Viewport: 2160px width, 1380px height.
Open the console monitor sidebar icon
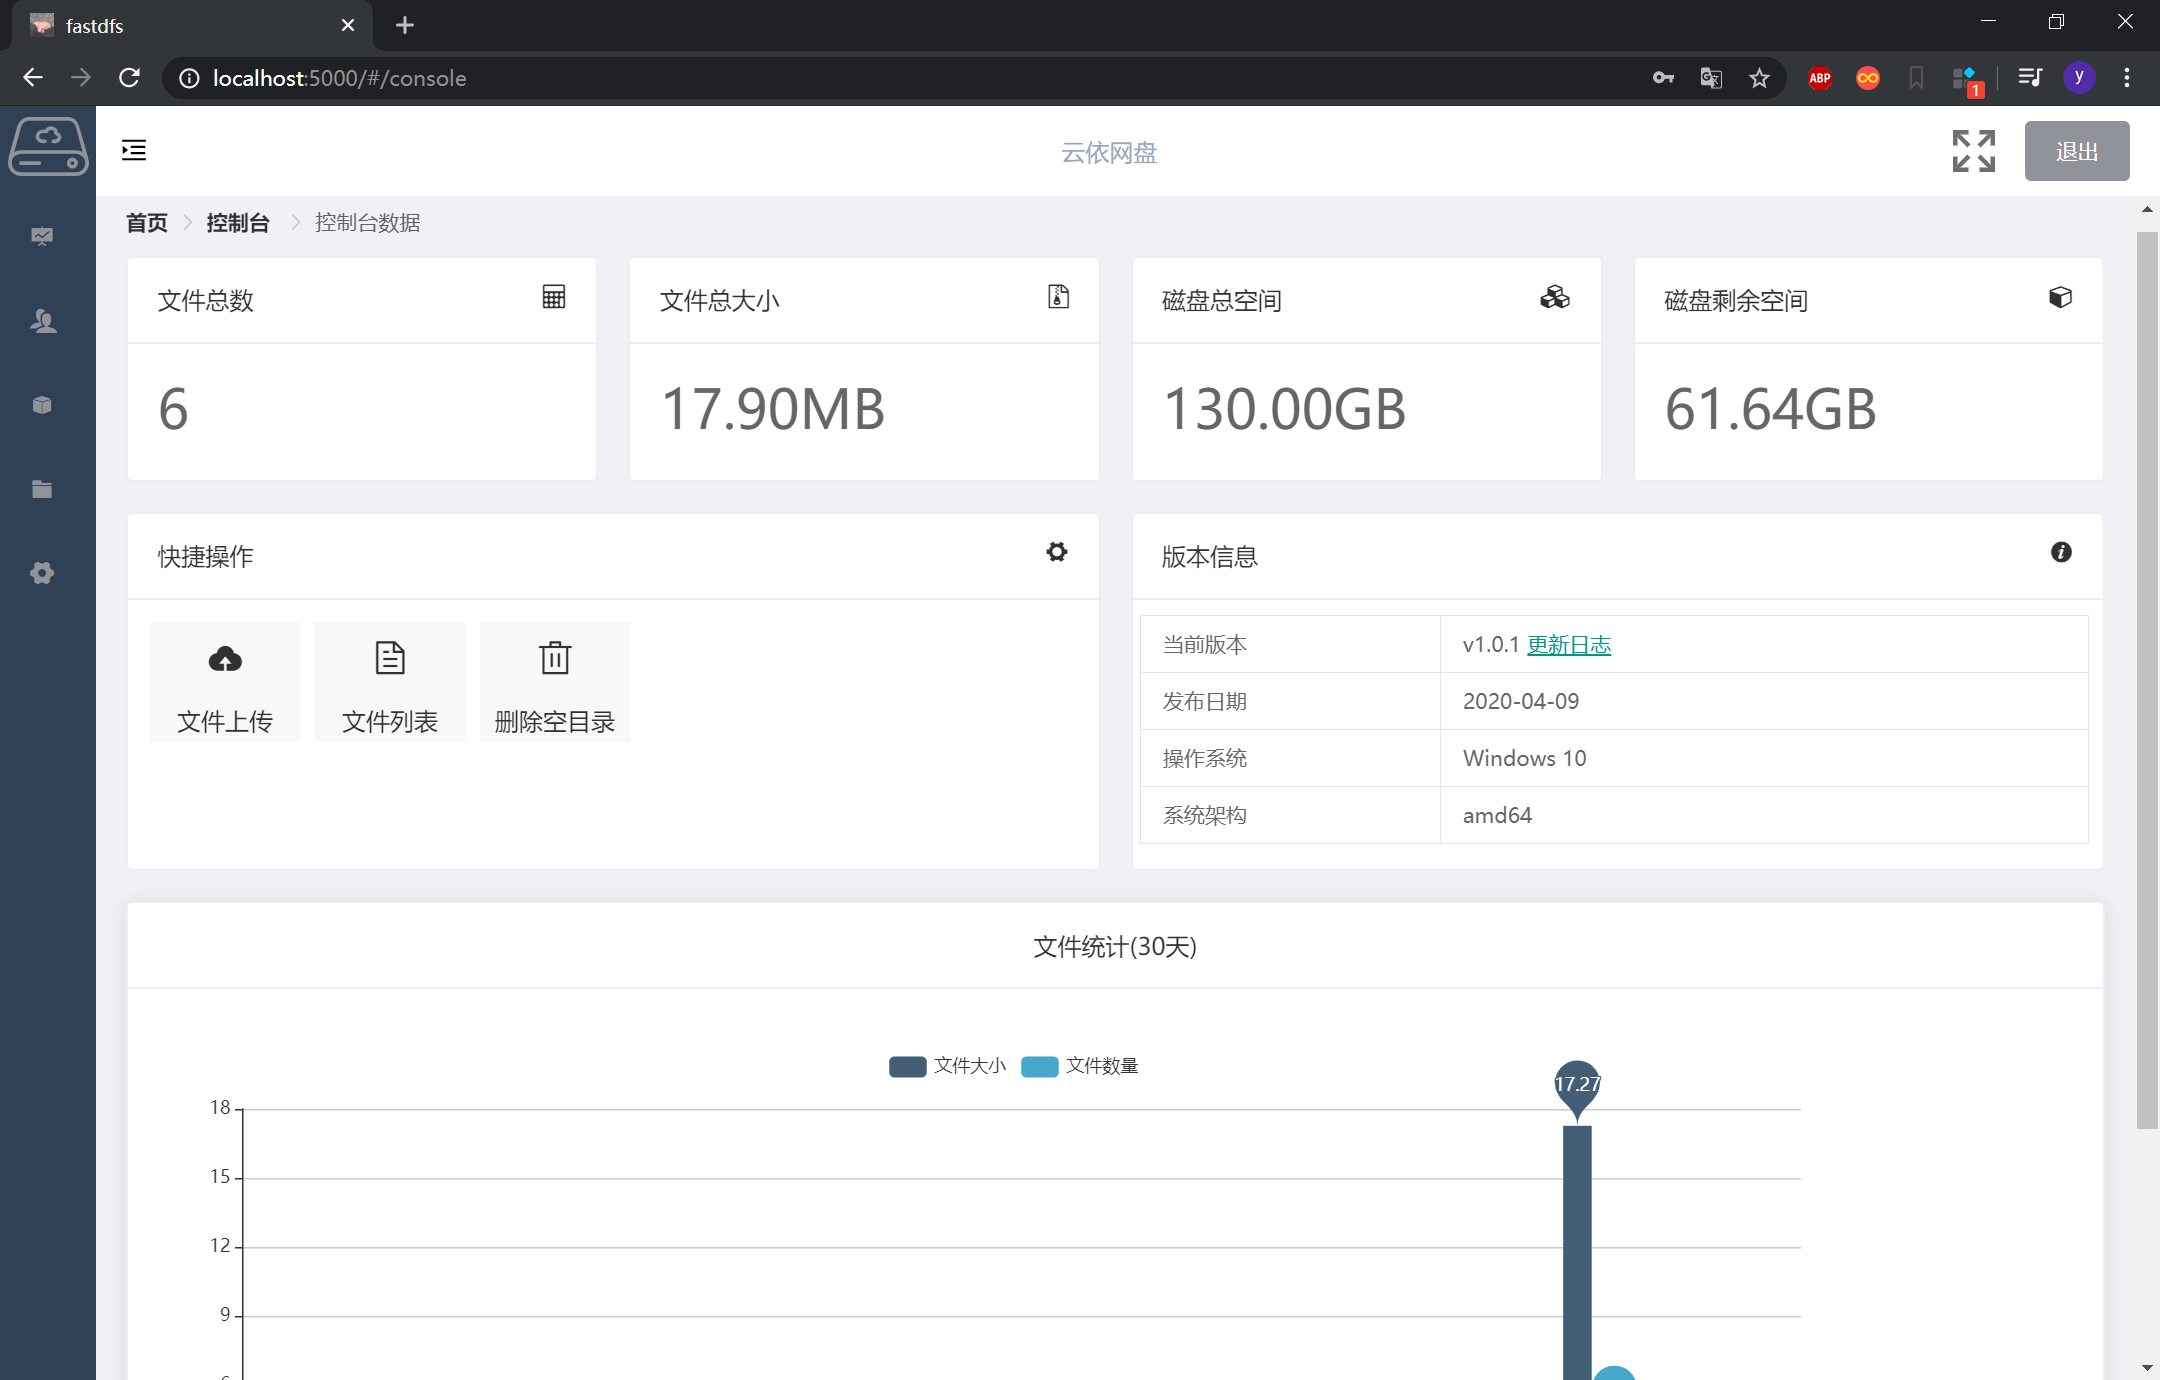click(x=42, y=236)
